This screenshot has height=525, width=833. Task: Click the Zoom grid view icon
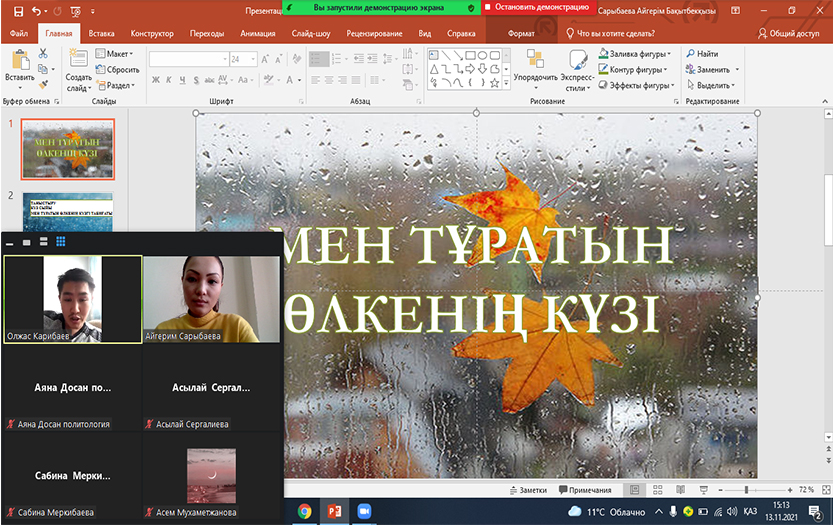pyautogui.click(x=60, y=241)
